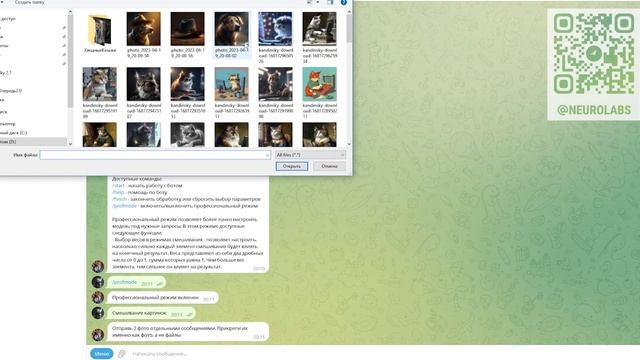Image resolution: width=640 pixels, height=360 pixels.
Task: Click the 'Профессиональный режим включен' message
Action: (162, 298)
